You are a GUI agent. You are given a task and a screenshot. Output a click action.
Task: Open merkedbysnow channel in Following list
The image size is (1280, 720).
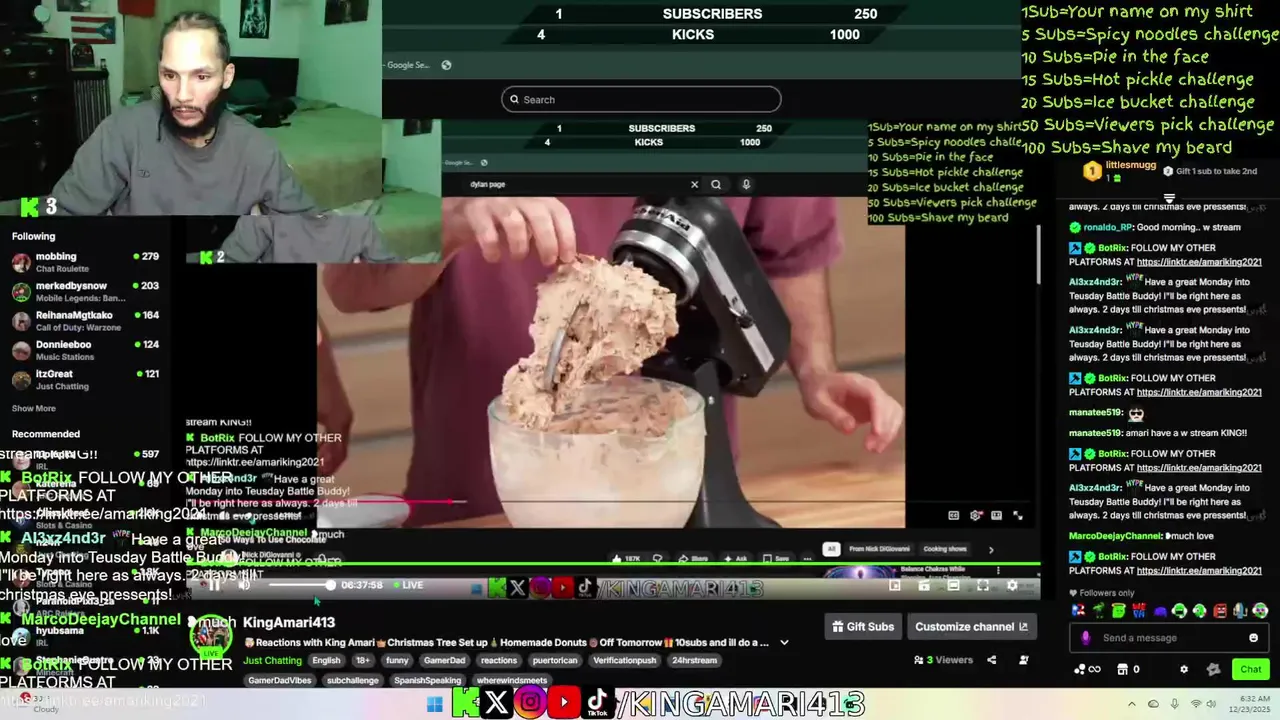coord(86,292)
